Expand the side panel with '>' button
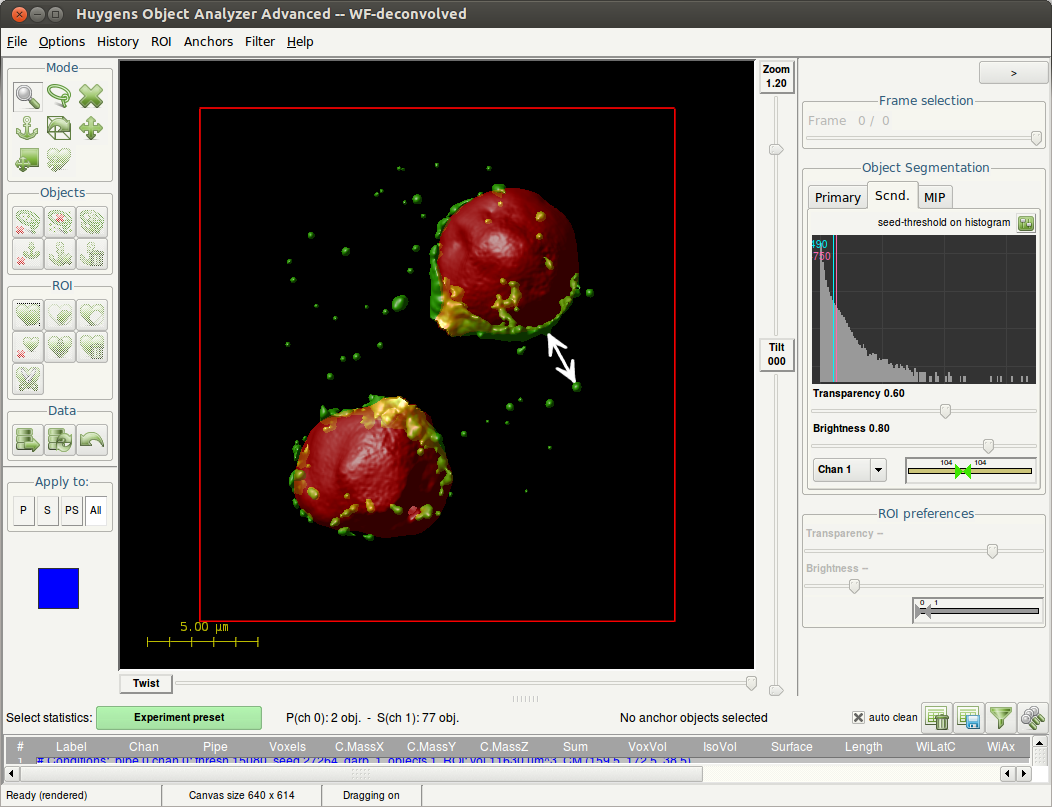1052x807 pixels. [x=1013, y=73]
